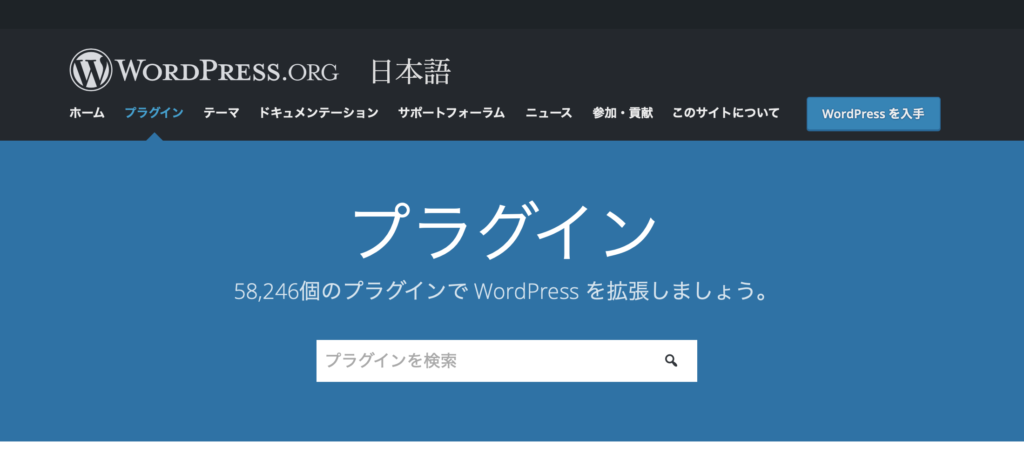The image size is (1024, 475).
Task: Click the large プラグイン page heading
Action: (x=506, y=231)
